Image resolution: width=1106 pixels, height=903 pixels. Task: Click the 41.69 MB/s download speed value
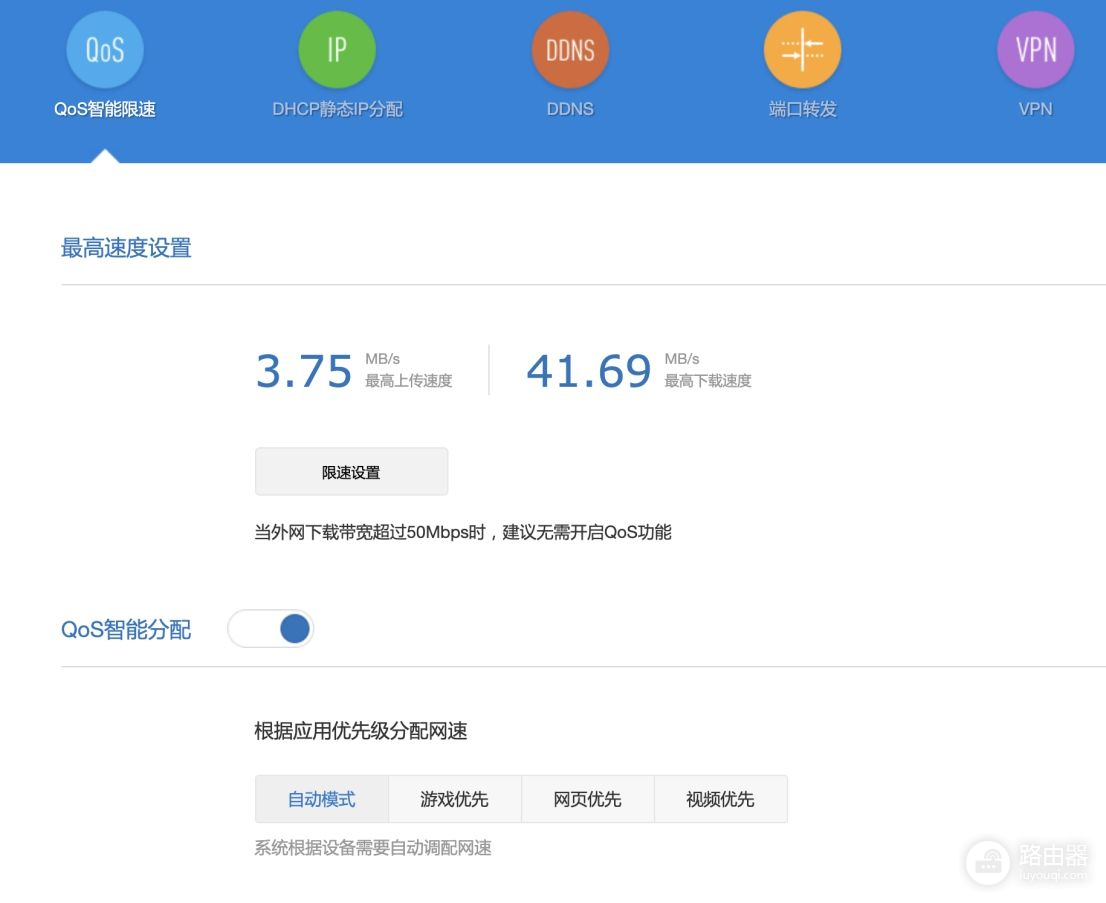coord(589,371)
